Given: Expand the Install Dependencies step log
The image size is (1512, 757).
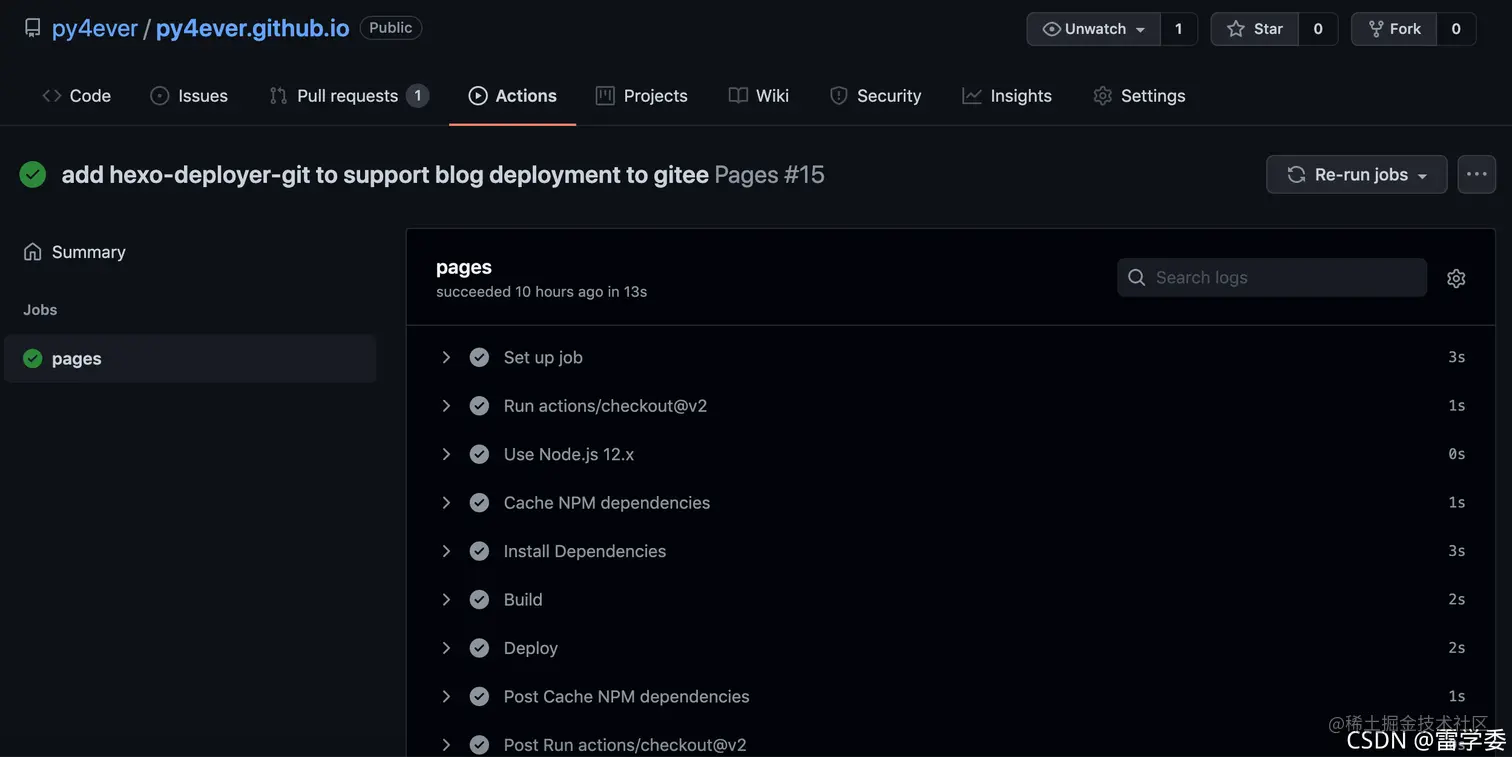Looking at the screenshot, I should pyautogui.click(x=446, y=551).
